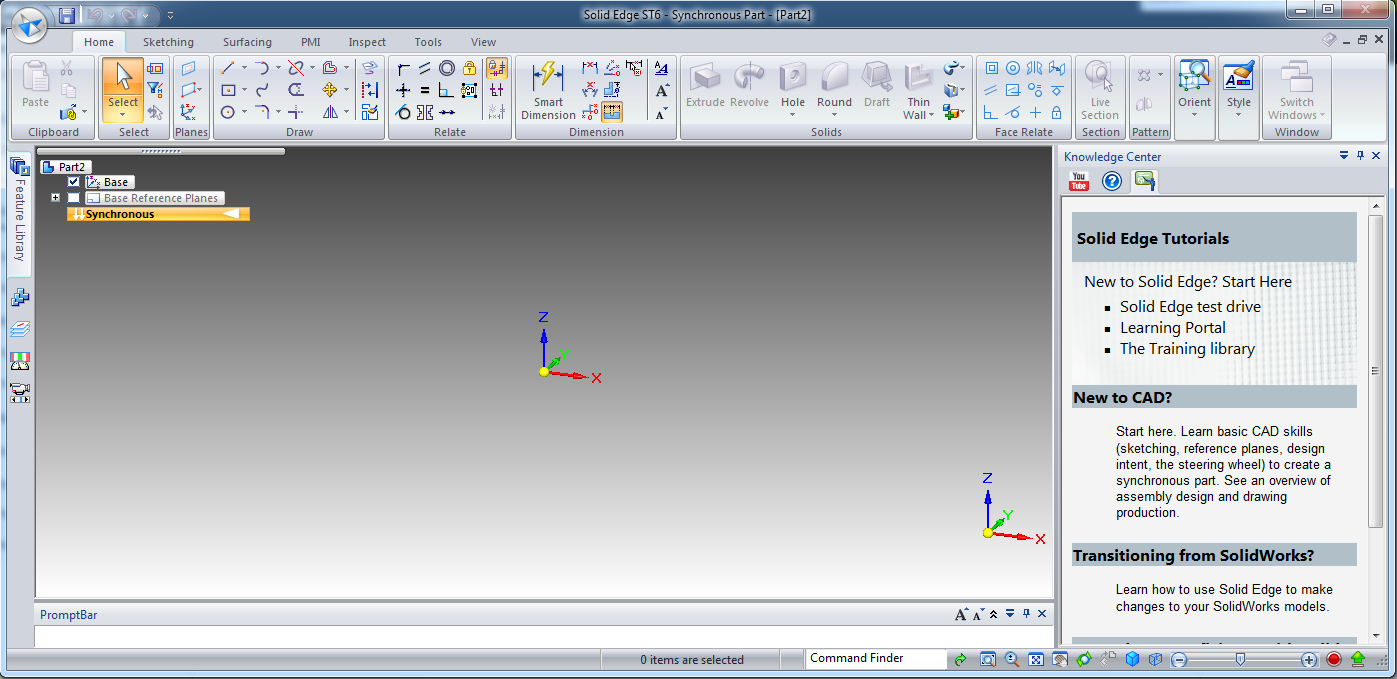The height and width of the screenshot is (679, 1397).
Task: Click the Synchronous bar in PathFinder
Action: (x=158, y=214)
